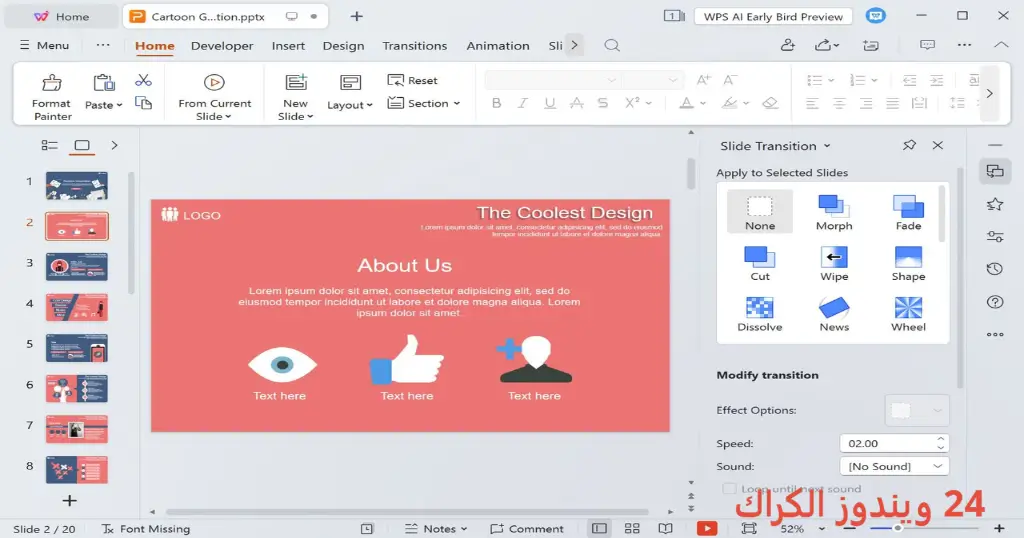Open the Animation ribbon tab
This screenshot has height=538, width=1024.
tap(498, 46)
